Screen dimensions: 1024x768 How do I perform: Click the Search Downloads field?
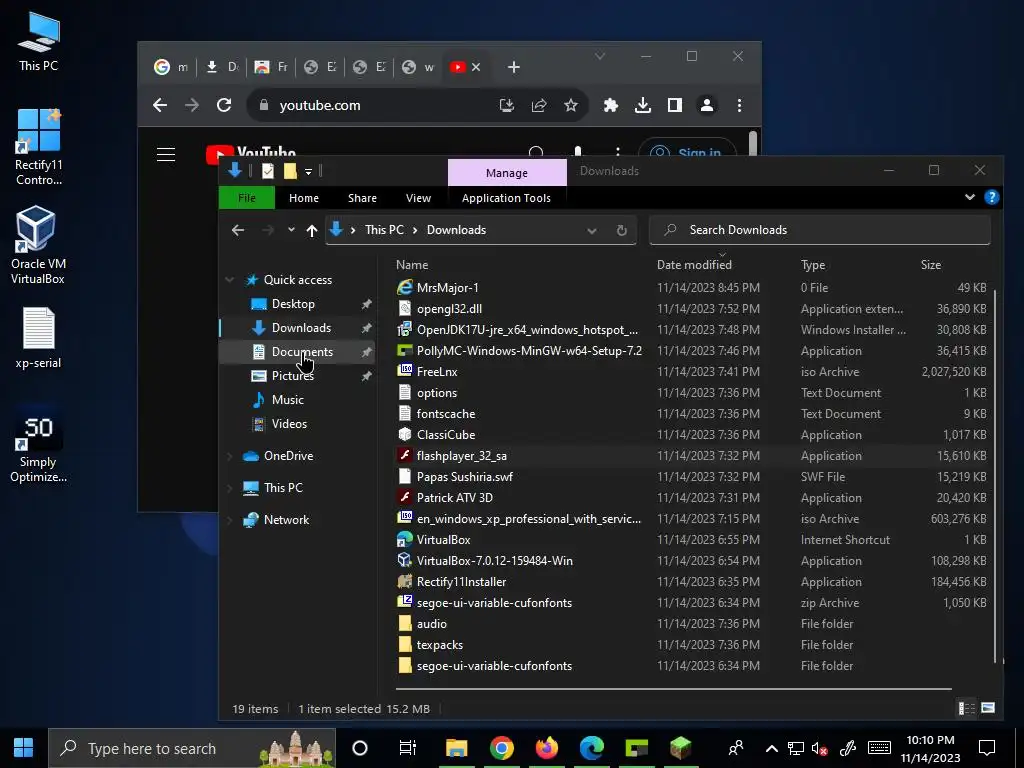820,230
